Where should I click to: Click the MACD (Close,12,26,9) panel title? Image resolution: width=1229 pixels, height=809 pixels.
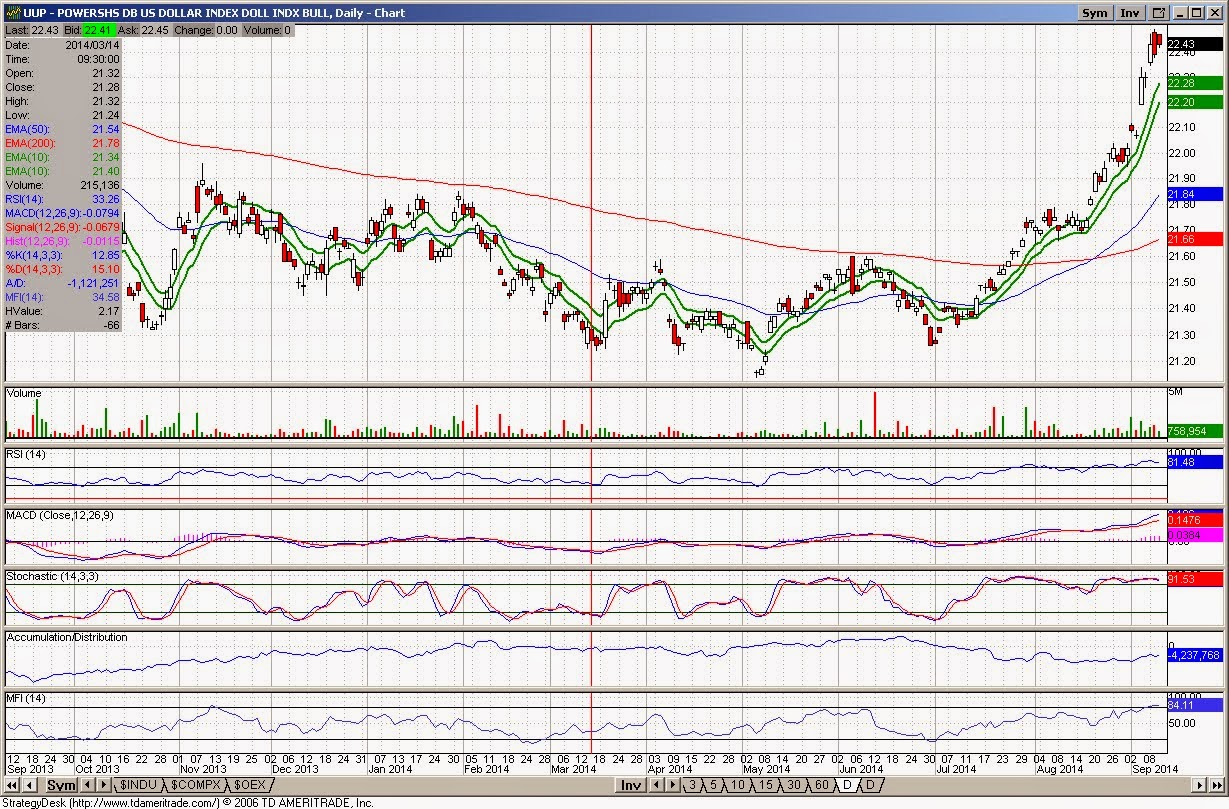[61, 515]
